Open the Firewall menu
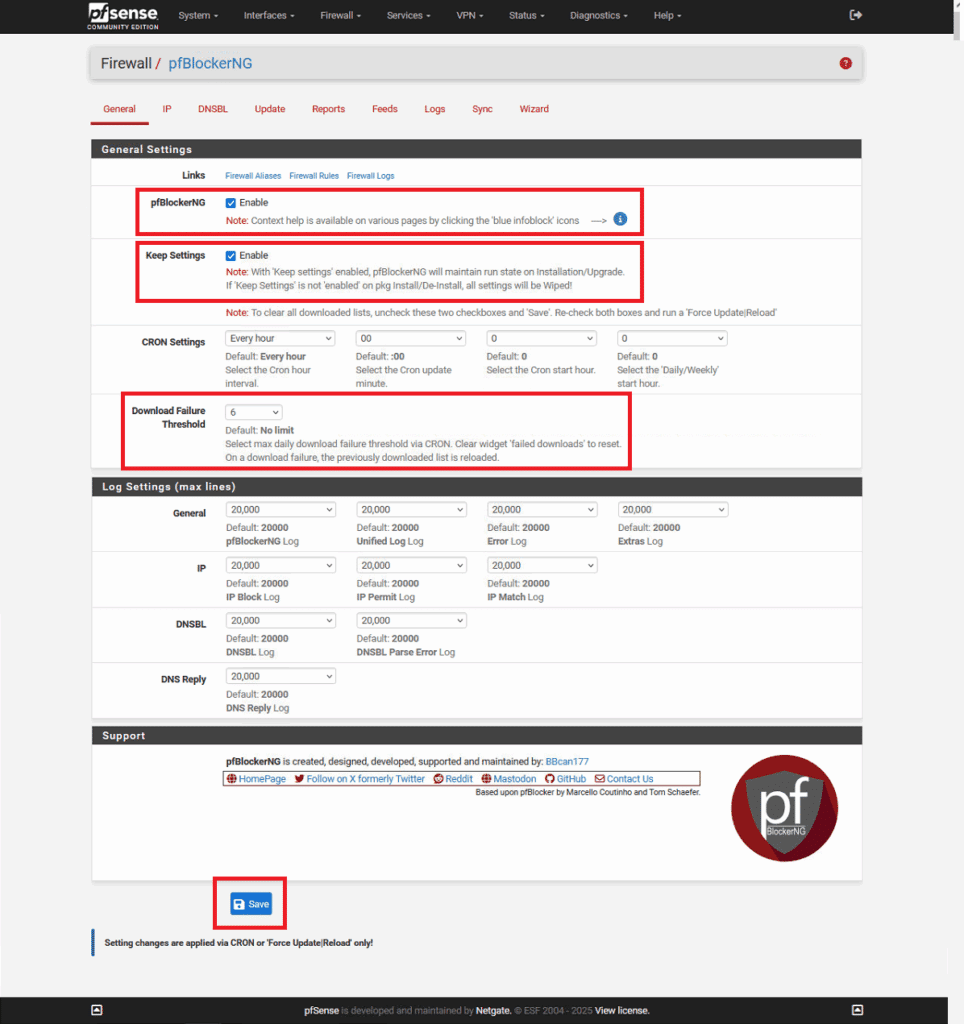 [340, 16]
